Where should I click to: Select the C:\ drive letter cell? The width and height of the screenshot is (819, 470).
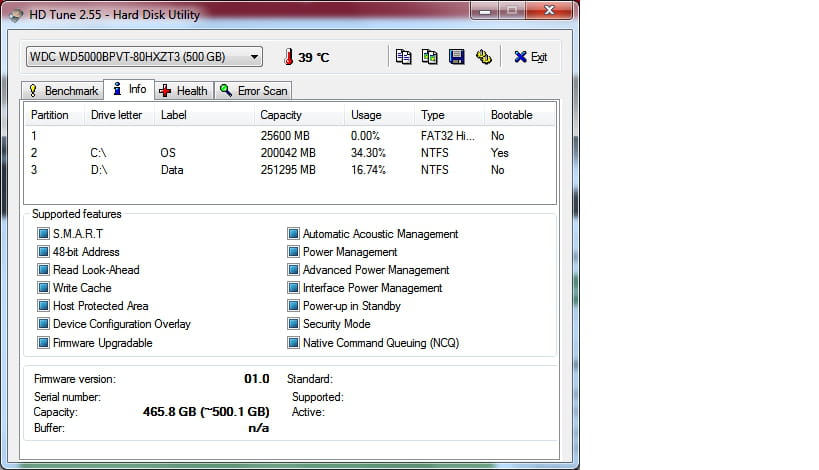point(98,152)
